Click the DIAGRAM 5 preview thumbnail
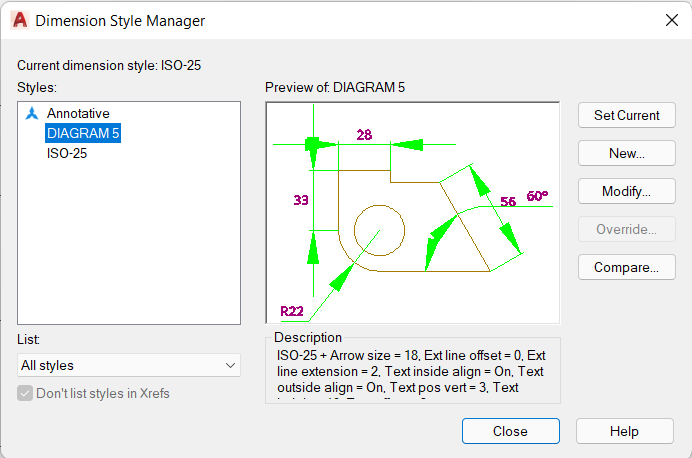The height and width of the screenshot is (458, 692). tap(413, 213)
